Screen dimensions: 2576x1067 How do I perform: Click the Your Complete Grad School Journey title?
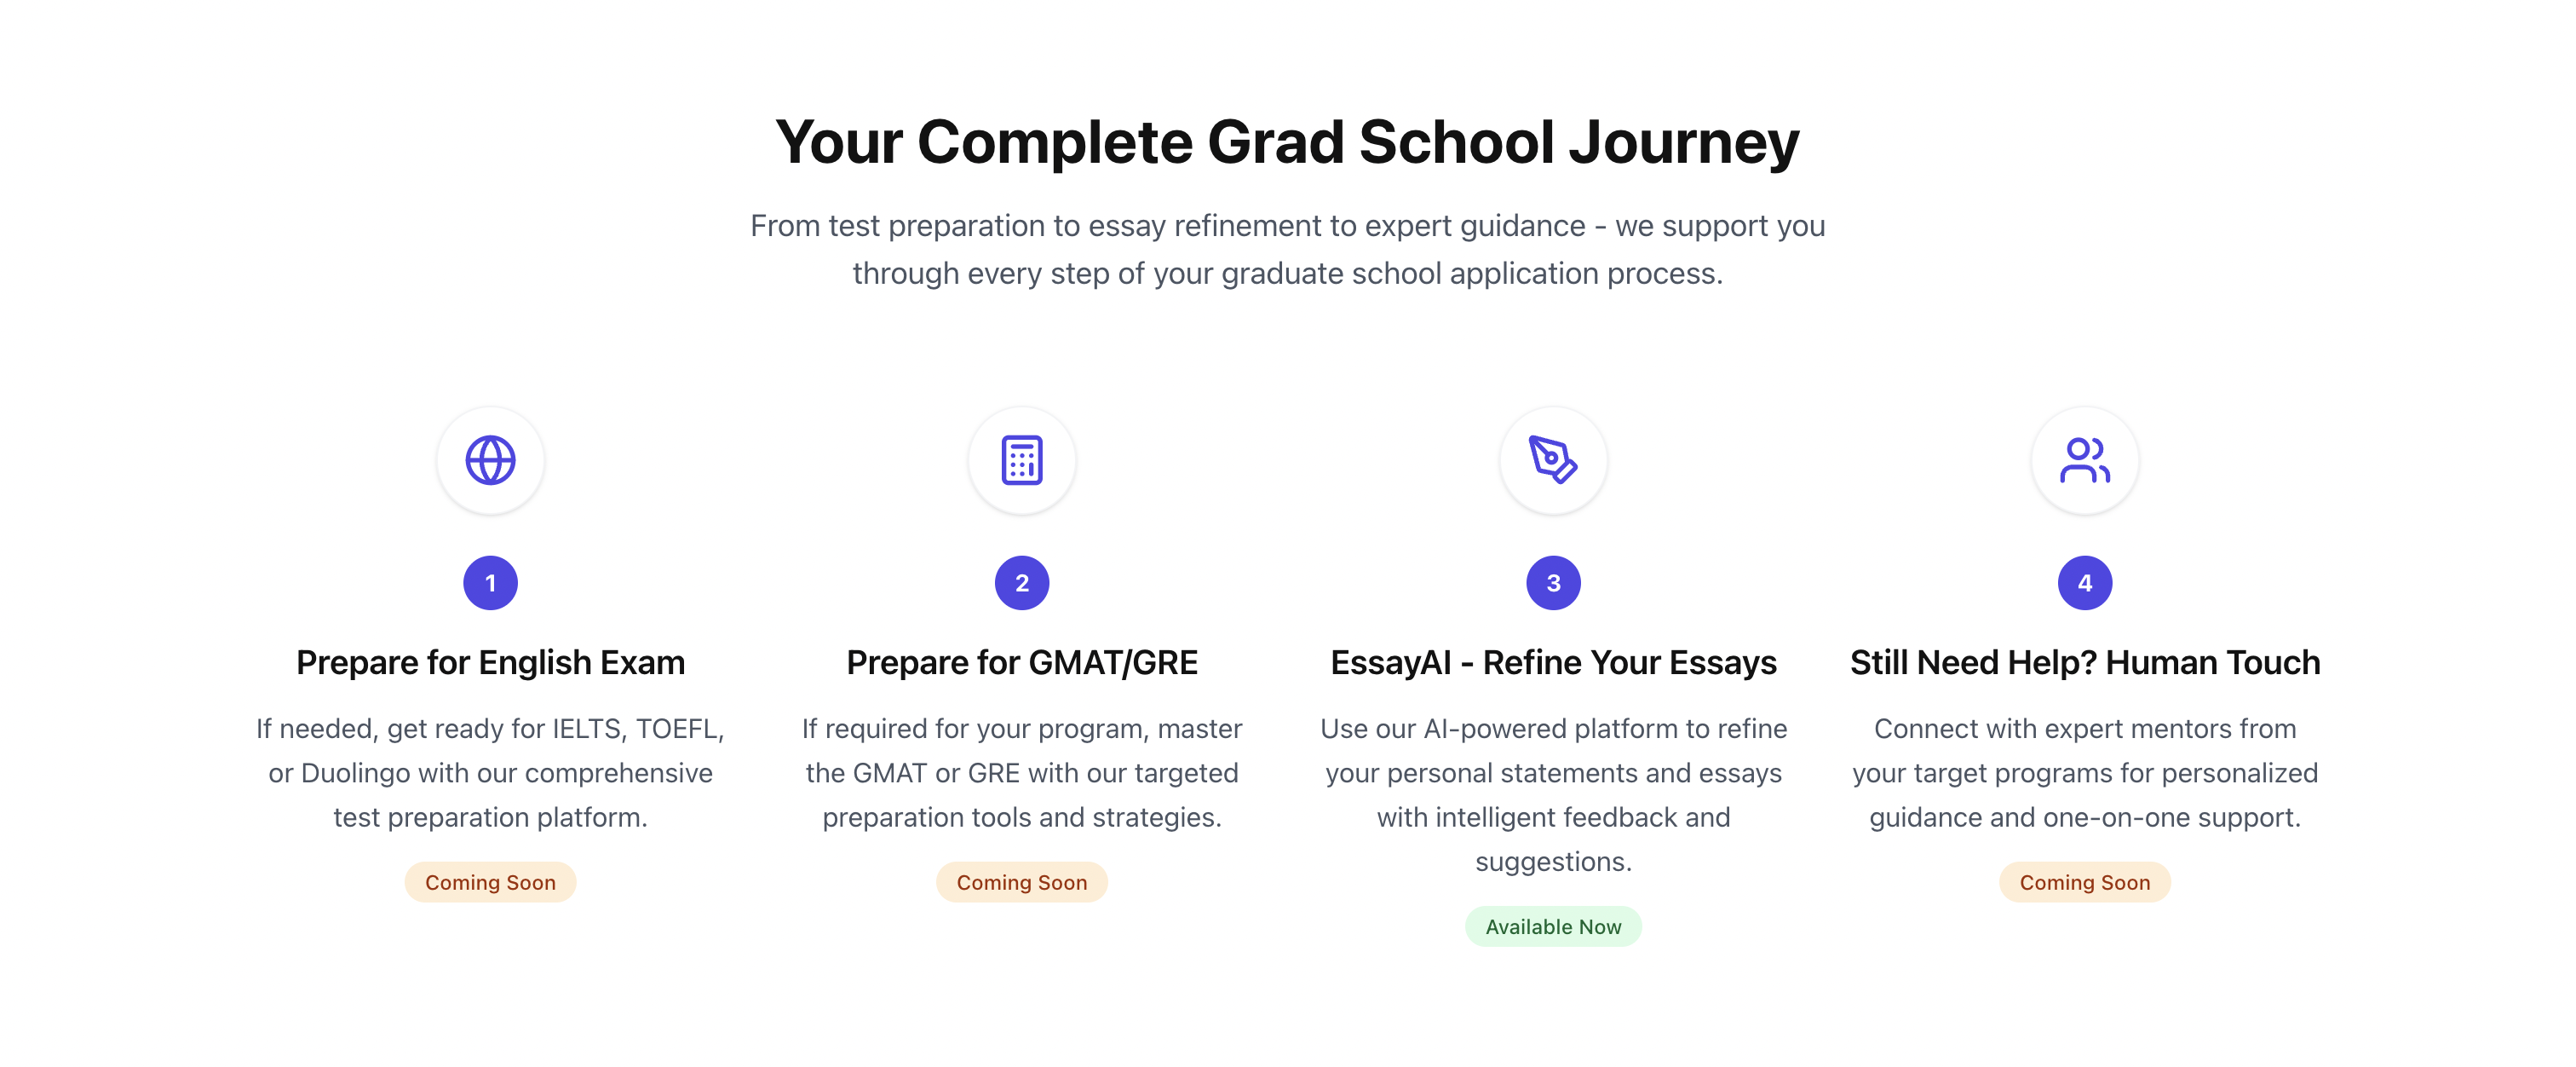(x=1288, y=142)
